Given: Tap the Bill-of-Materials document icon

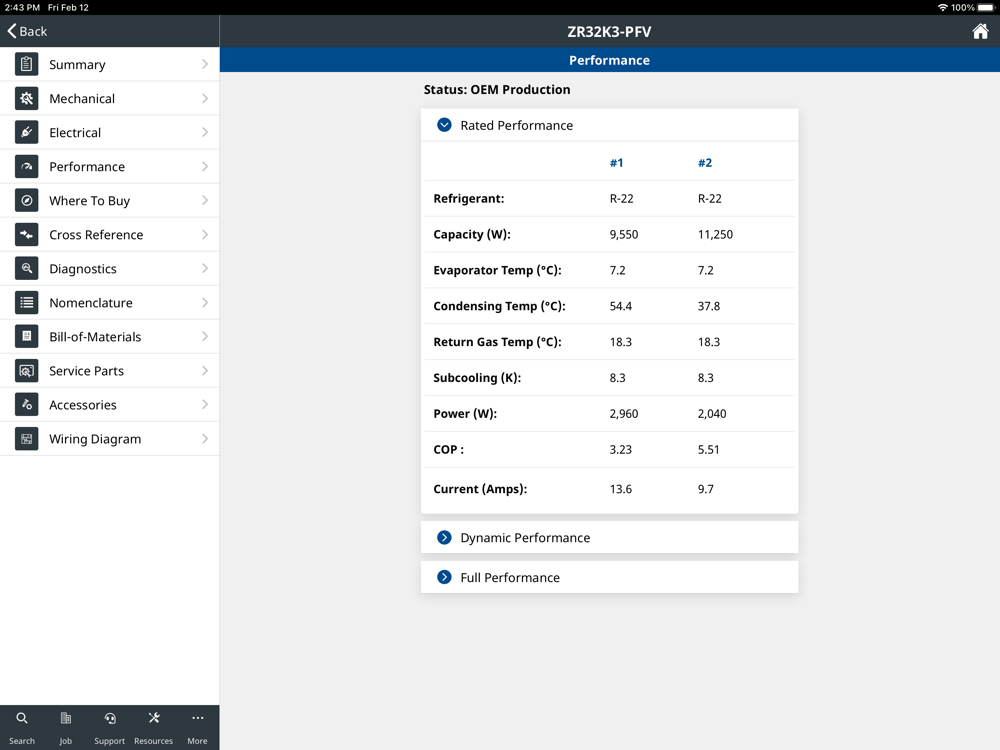Looking at the screenshot, I should (x=26, y=337).
